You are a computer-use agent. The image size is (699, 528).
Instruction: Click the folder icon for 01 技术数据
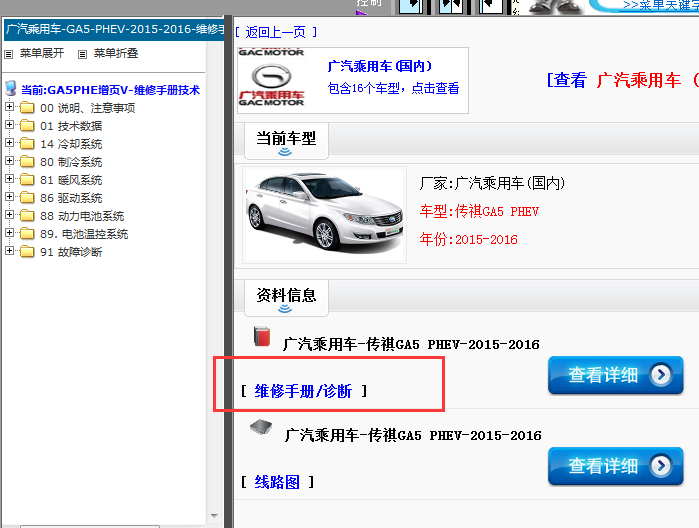coord(27,125)
